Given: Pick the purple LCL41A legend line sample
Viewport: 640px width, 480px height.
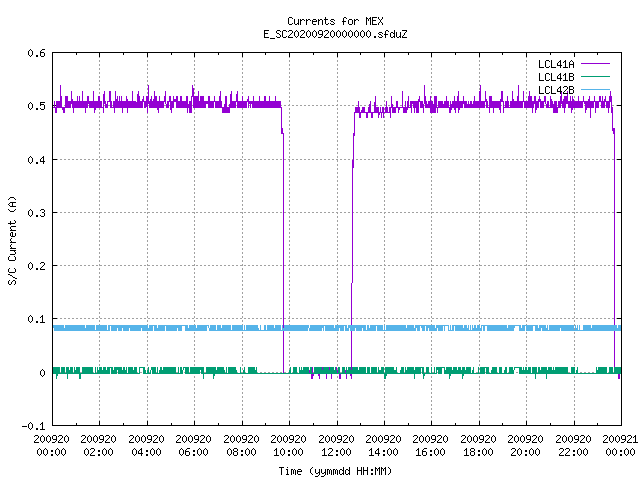Looking at the screenshot, I should tap(595, 64).
